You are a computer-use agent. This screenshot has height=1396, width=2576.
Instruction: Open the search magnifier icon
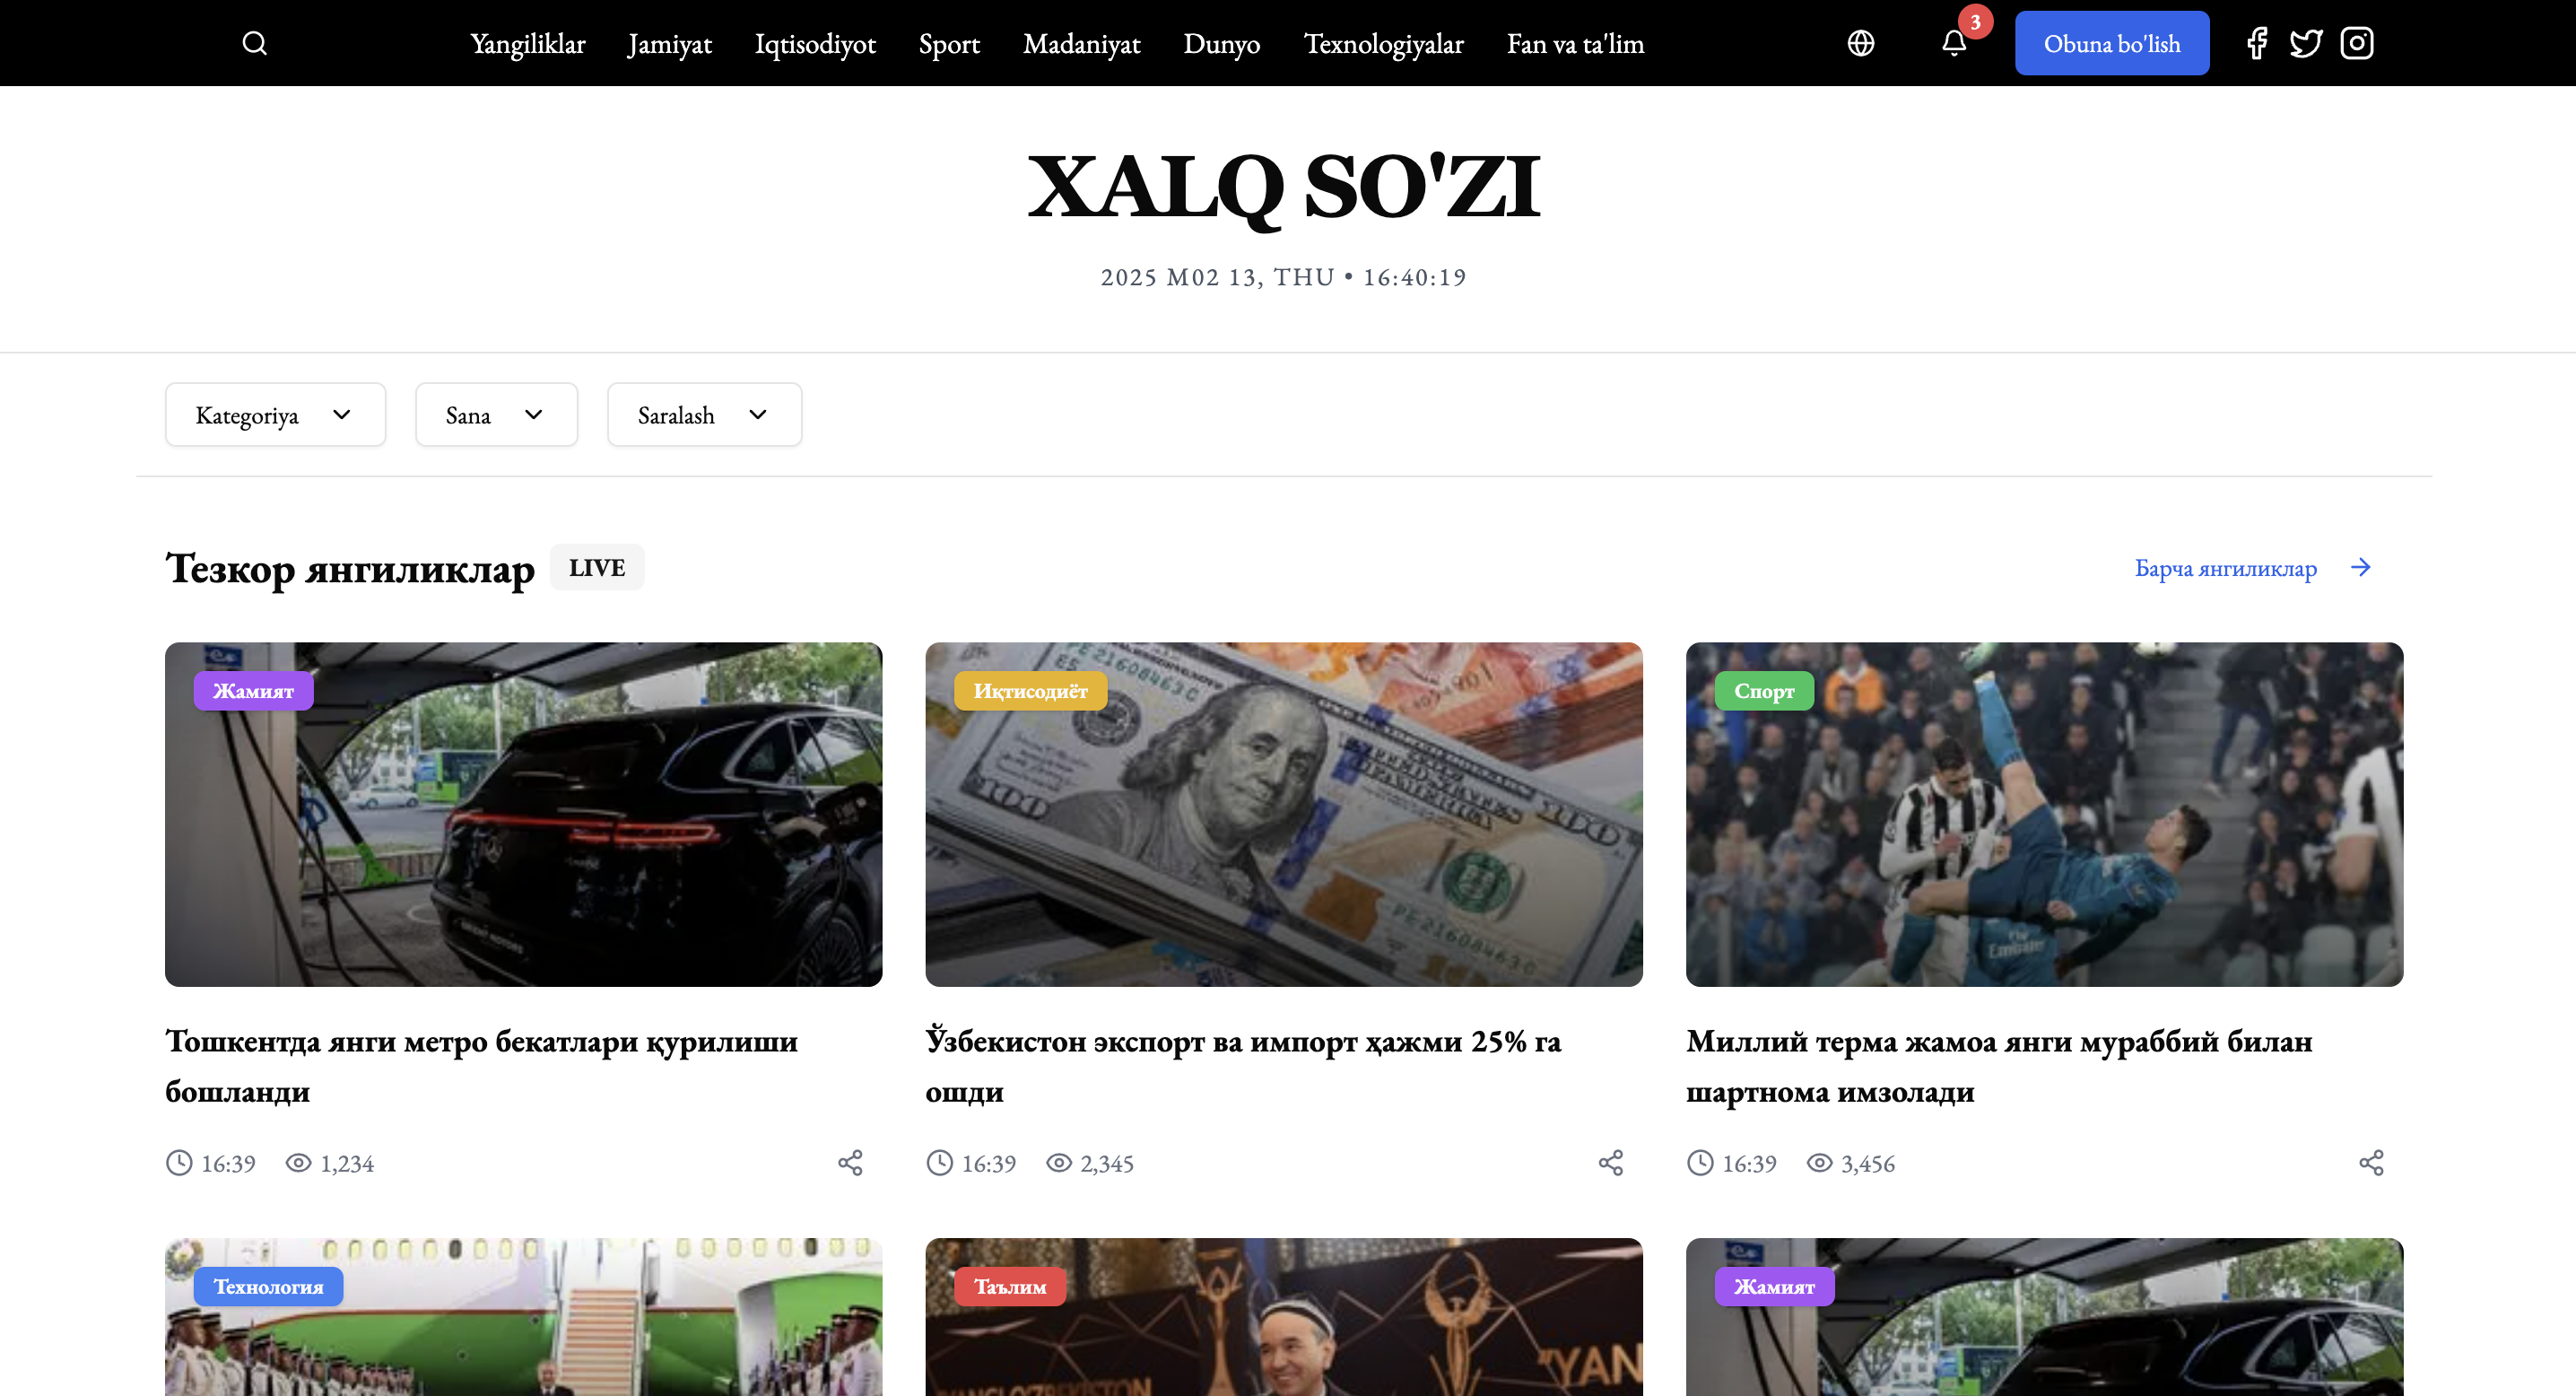[254, 43]
